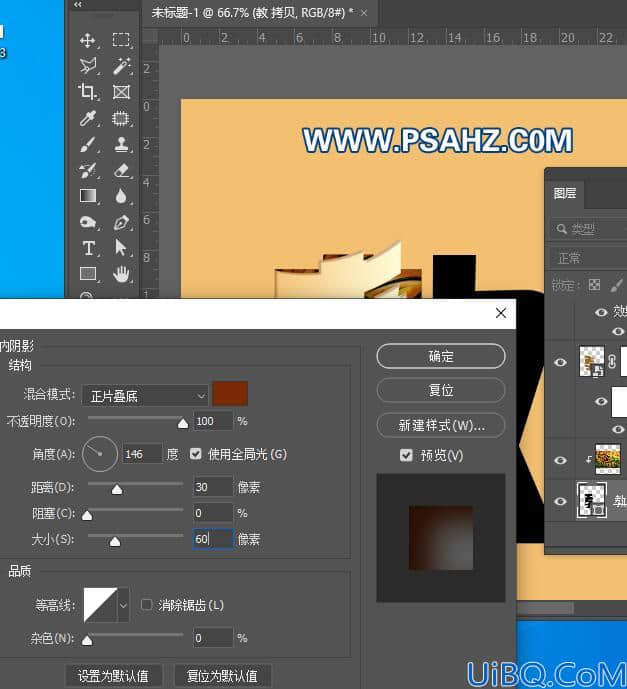Click the 复位 button
This screenshot has width=627, height=689.
tap(441, 390)
